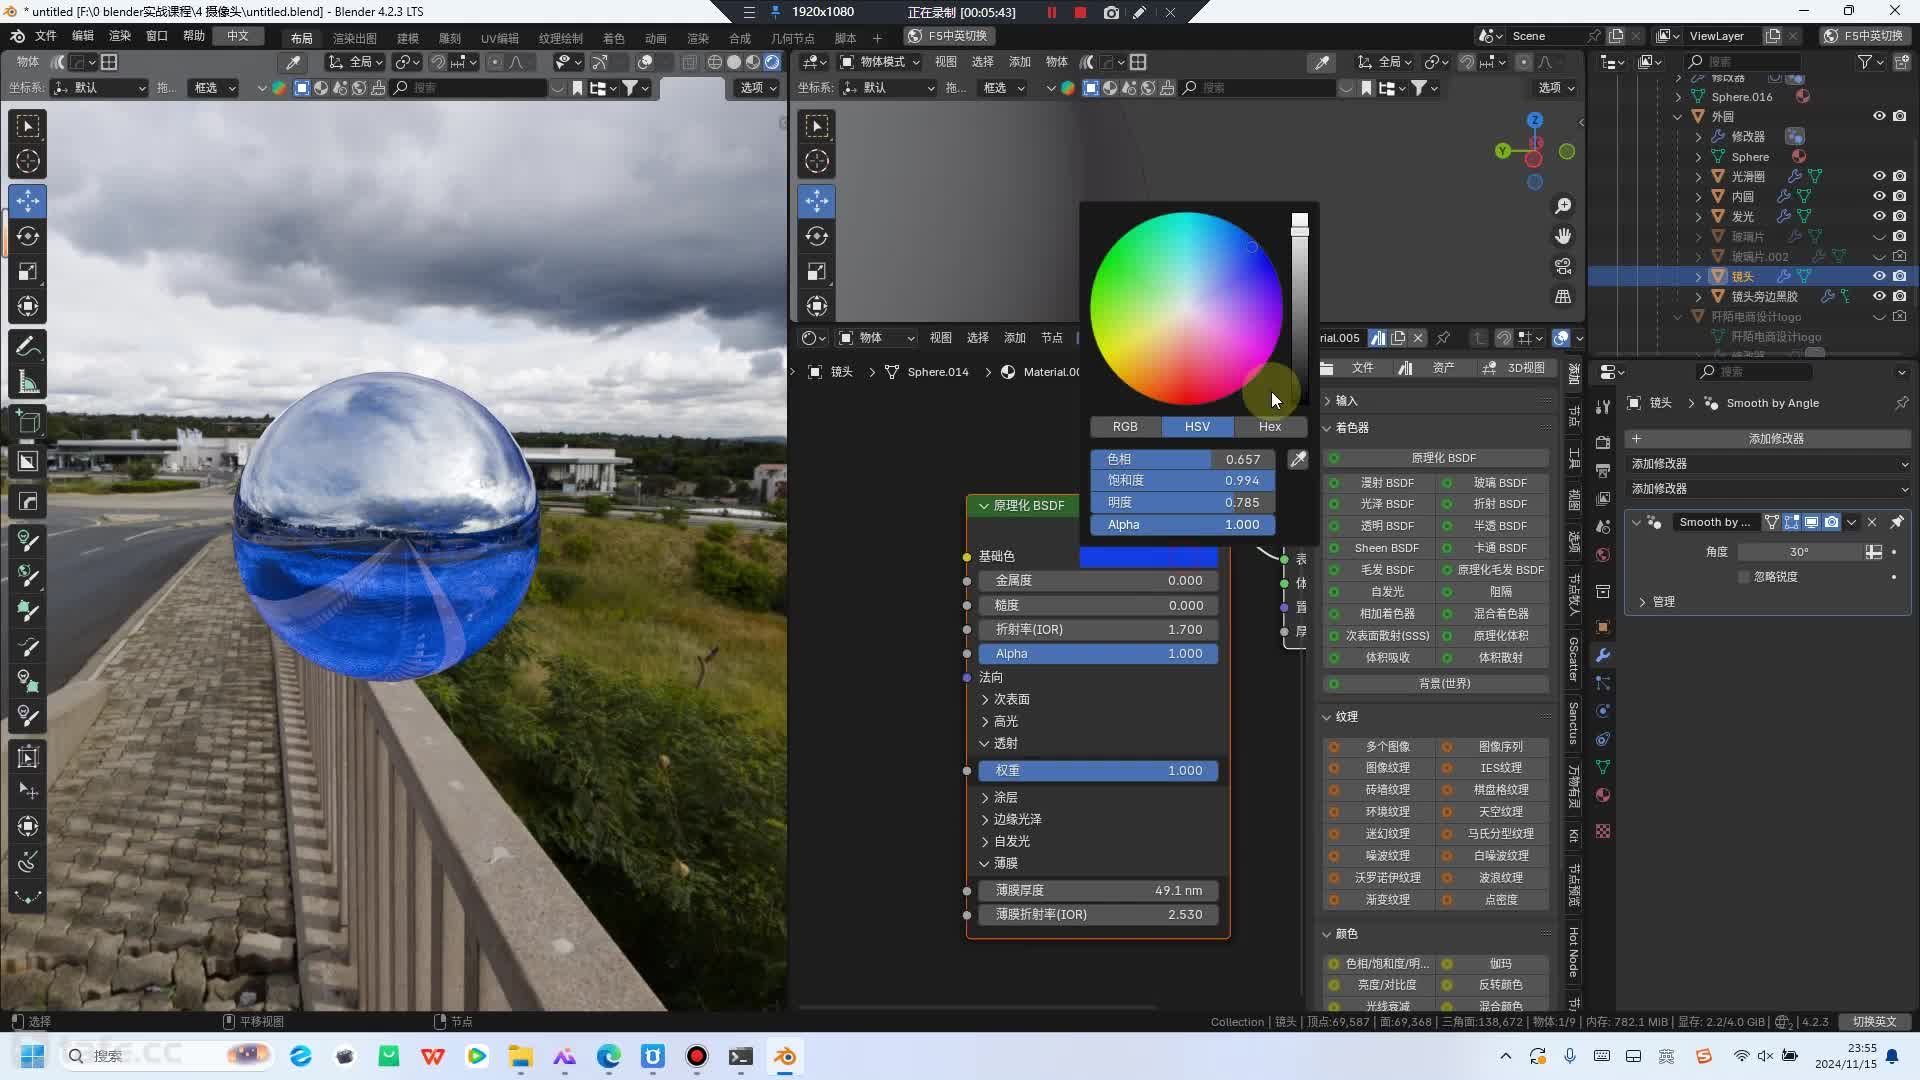Image resolution: width=1920 pixels, height=1080 pixels.
Task: Click the 添加修改器 button
Action: coord(1768,439)
